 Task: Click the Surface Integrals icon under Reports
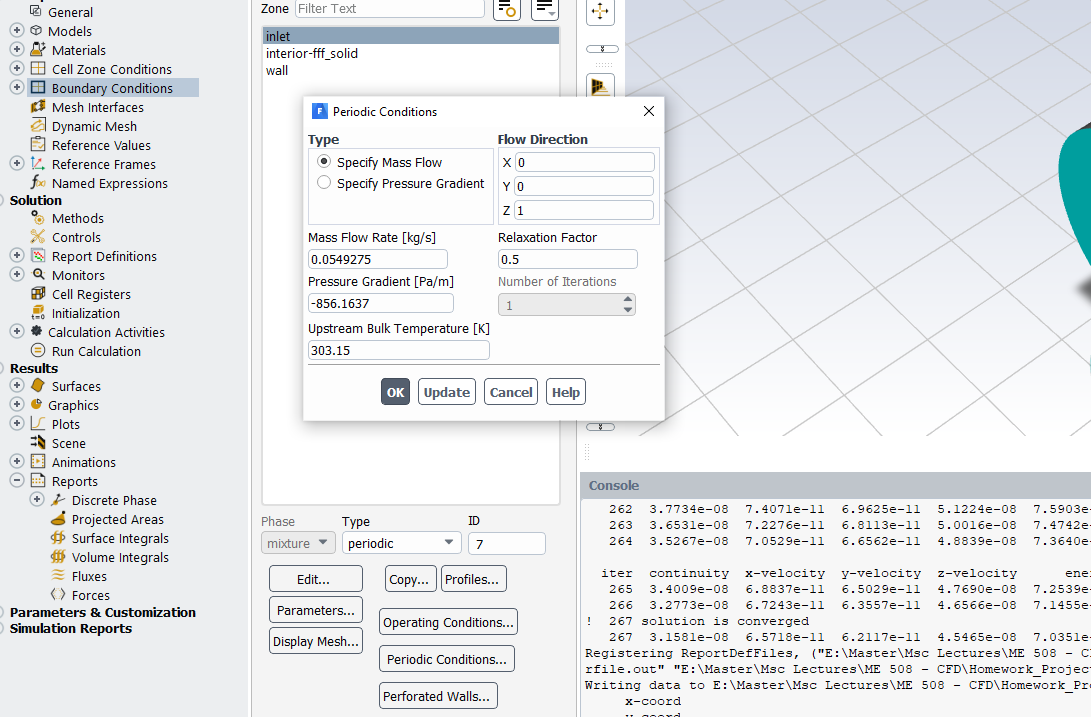57,538
